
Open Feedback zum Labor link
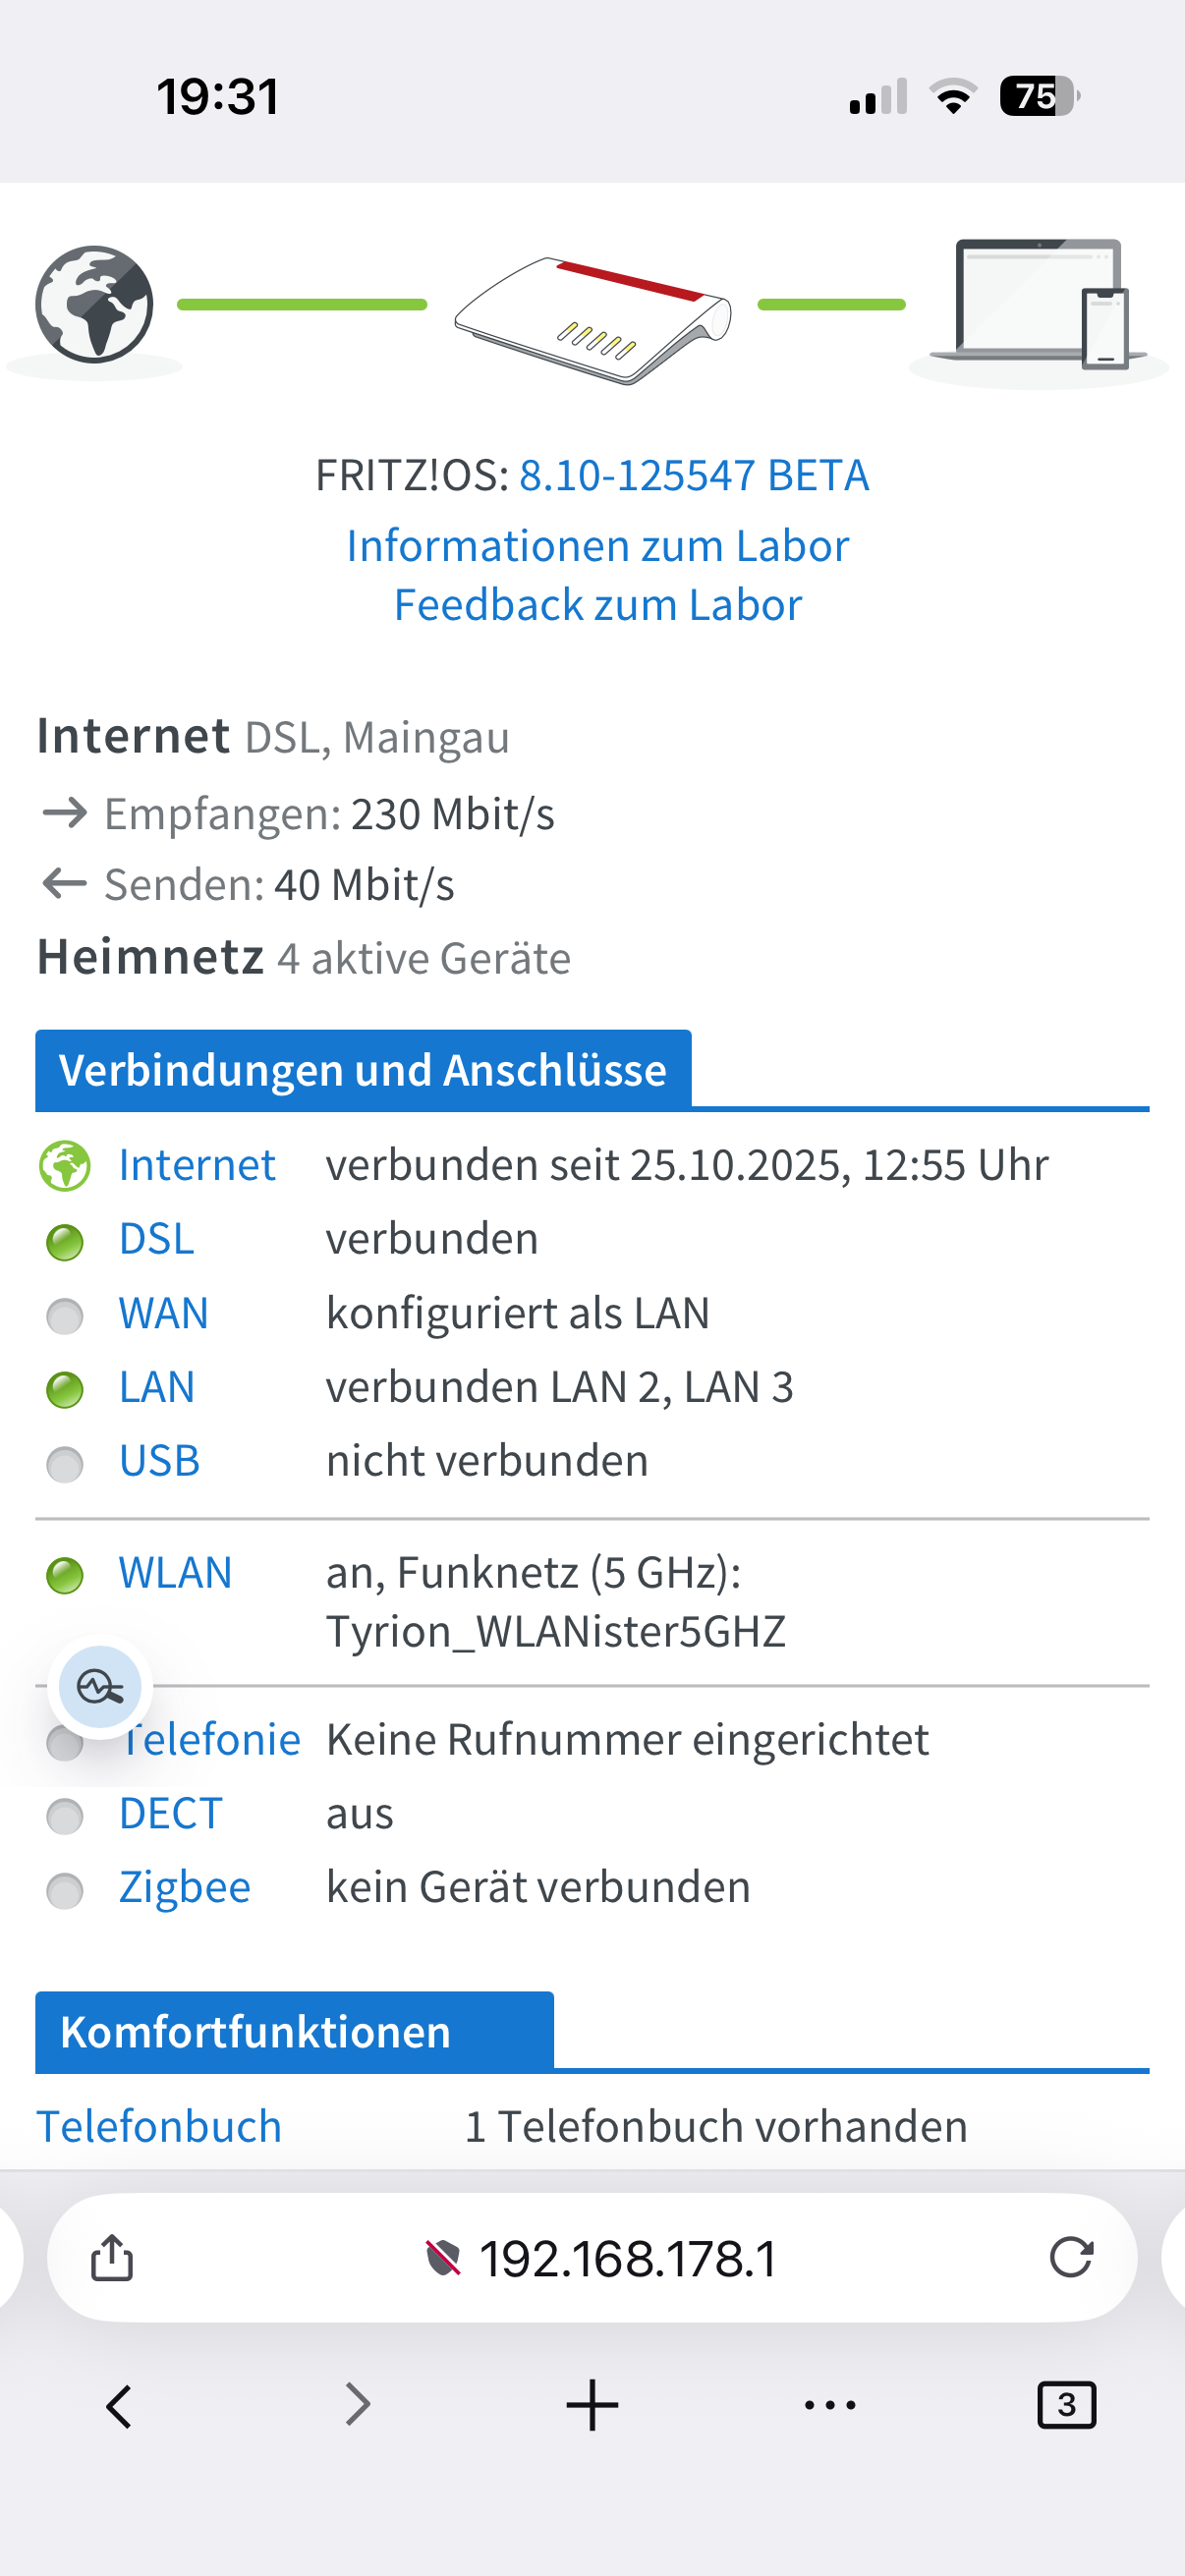(598, 605)
